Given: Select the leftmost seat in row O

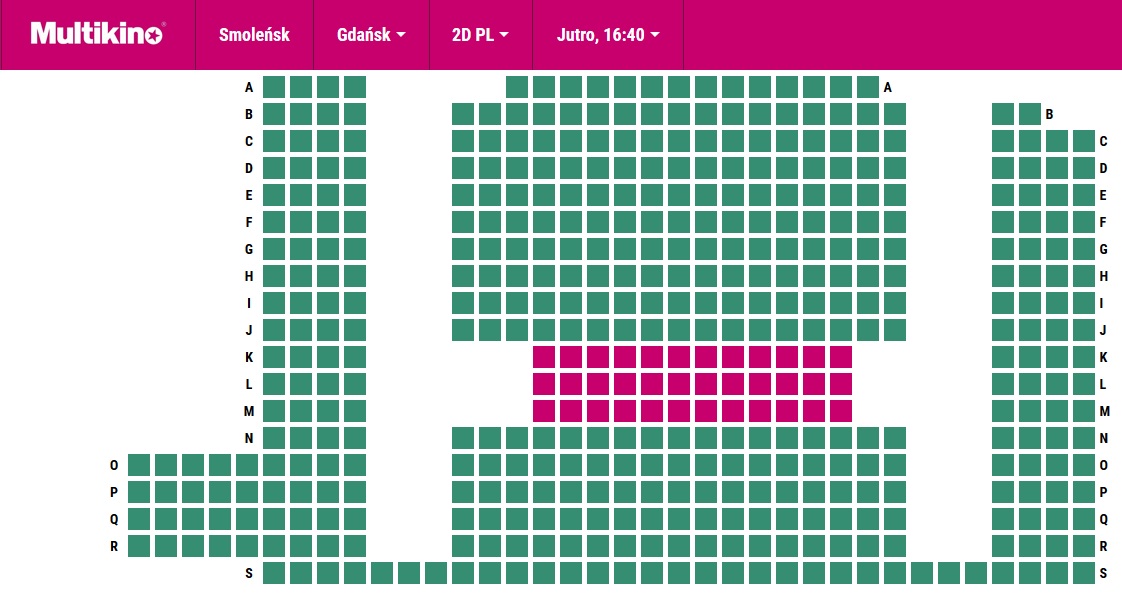Looking at the screenshot, I should coord(139,465).
